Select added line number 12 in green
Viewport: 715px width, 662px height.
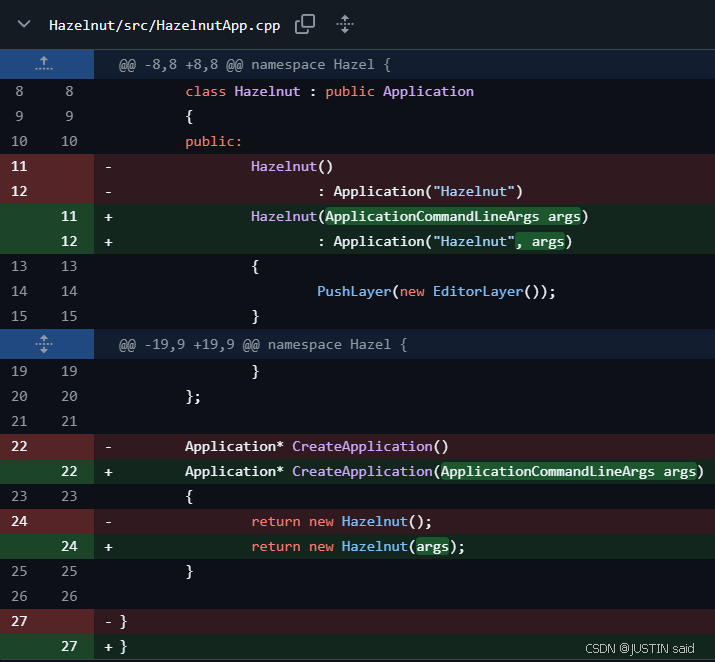(x=69, y=241)
